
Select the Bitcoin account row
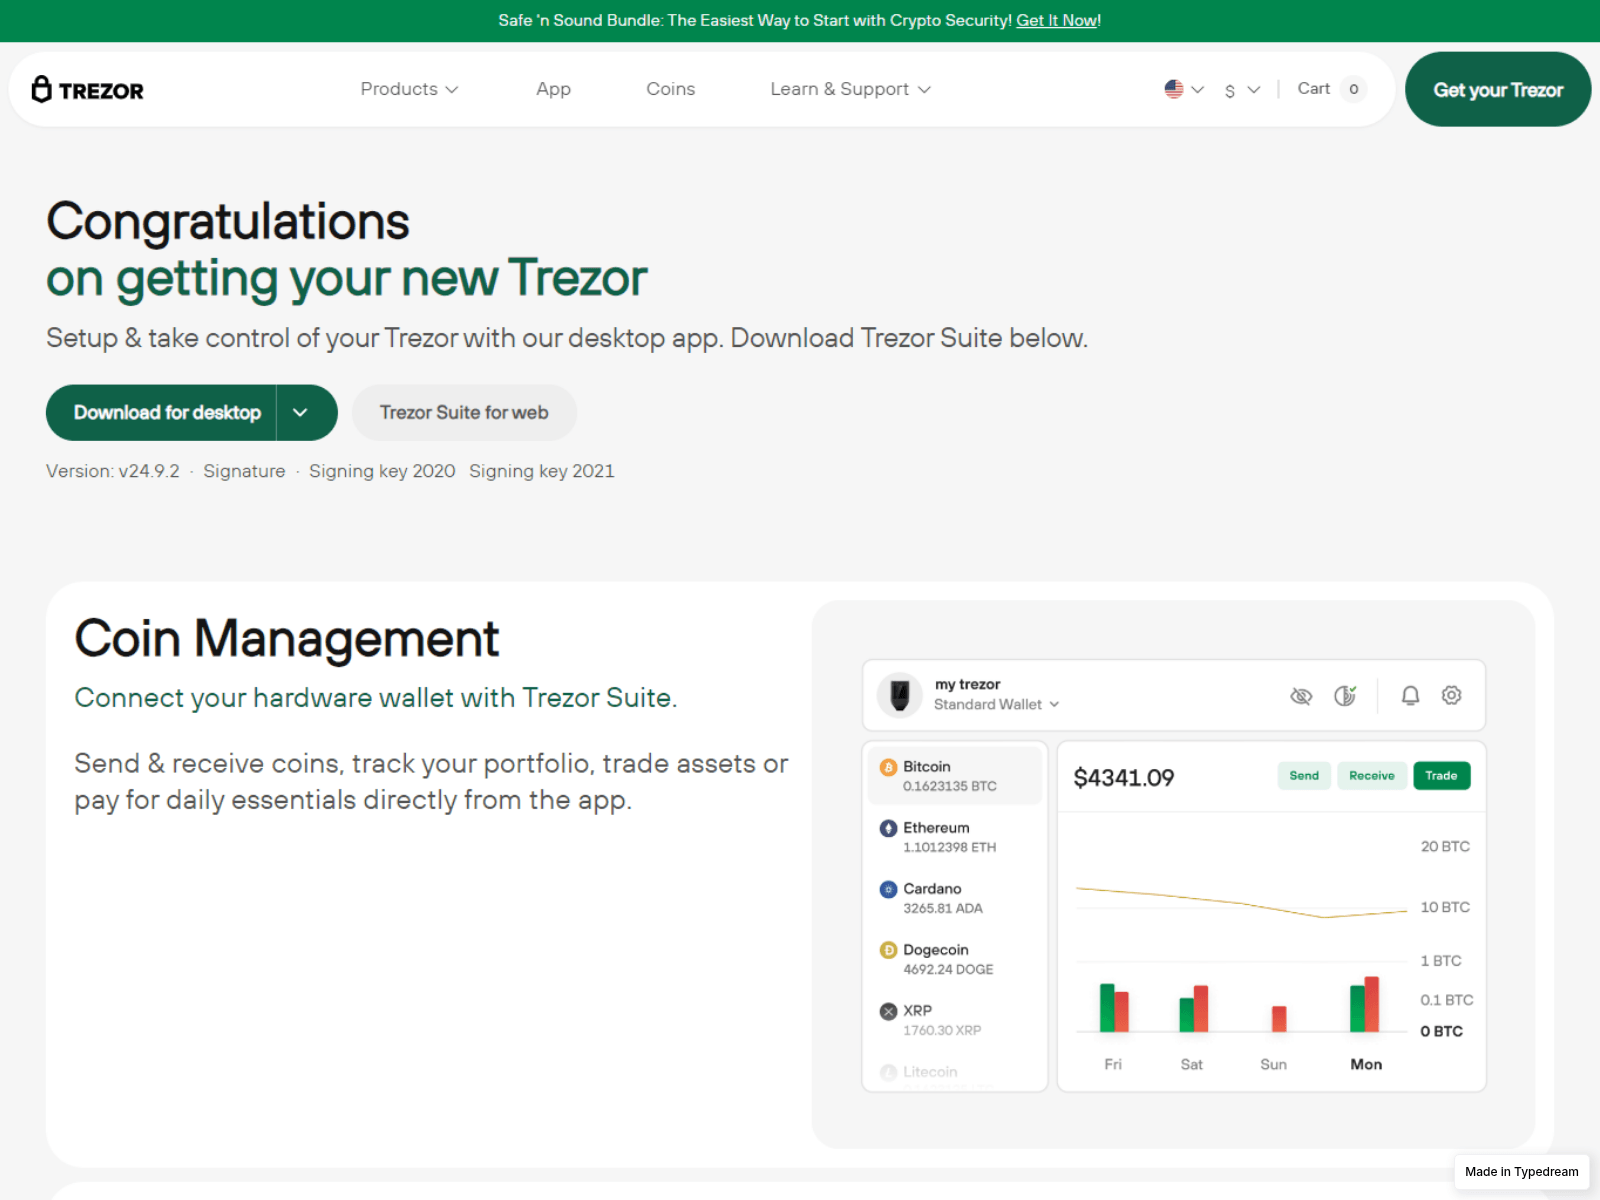955,775
